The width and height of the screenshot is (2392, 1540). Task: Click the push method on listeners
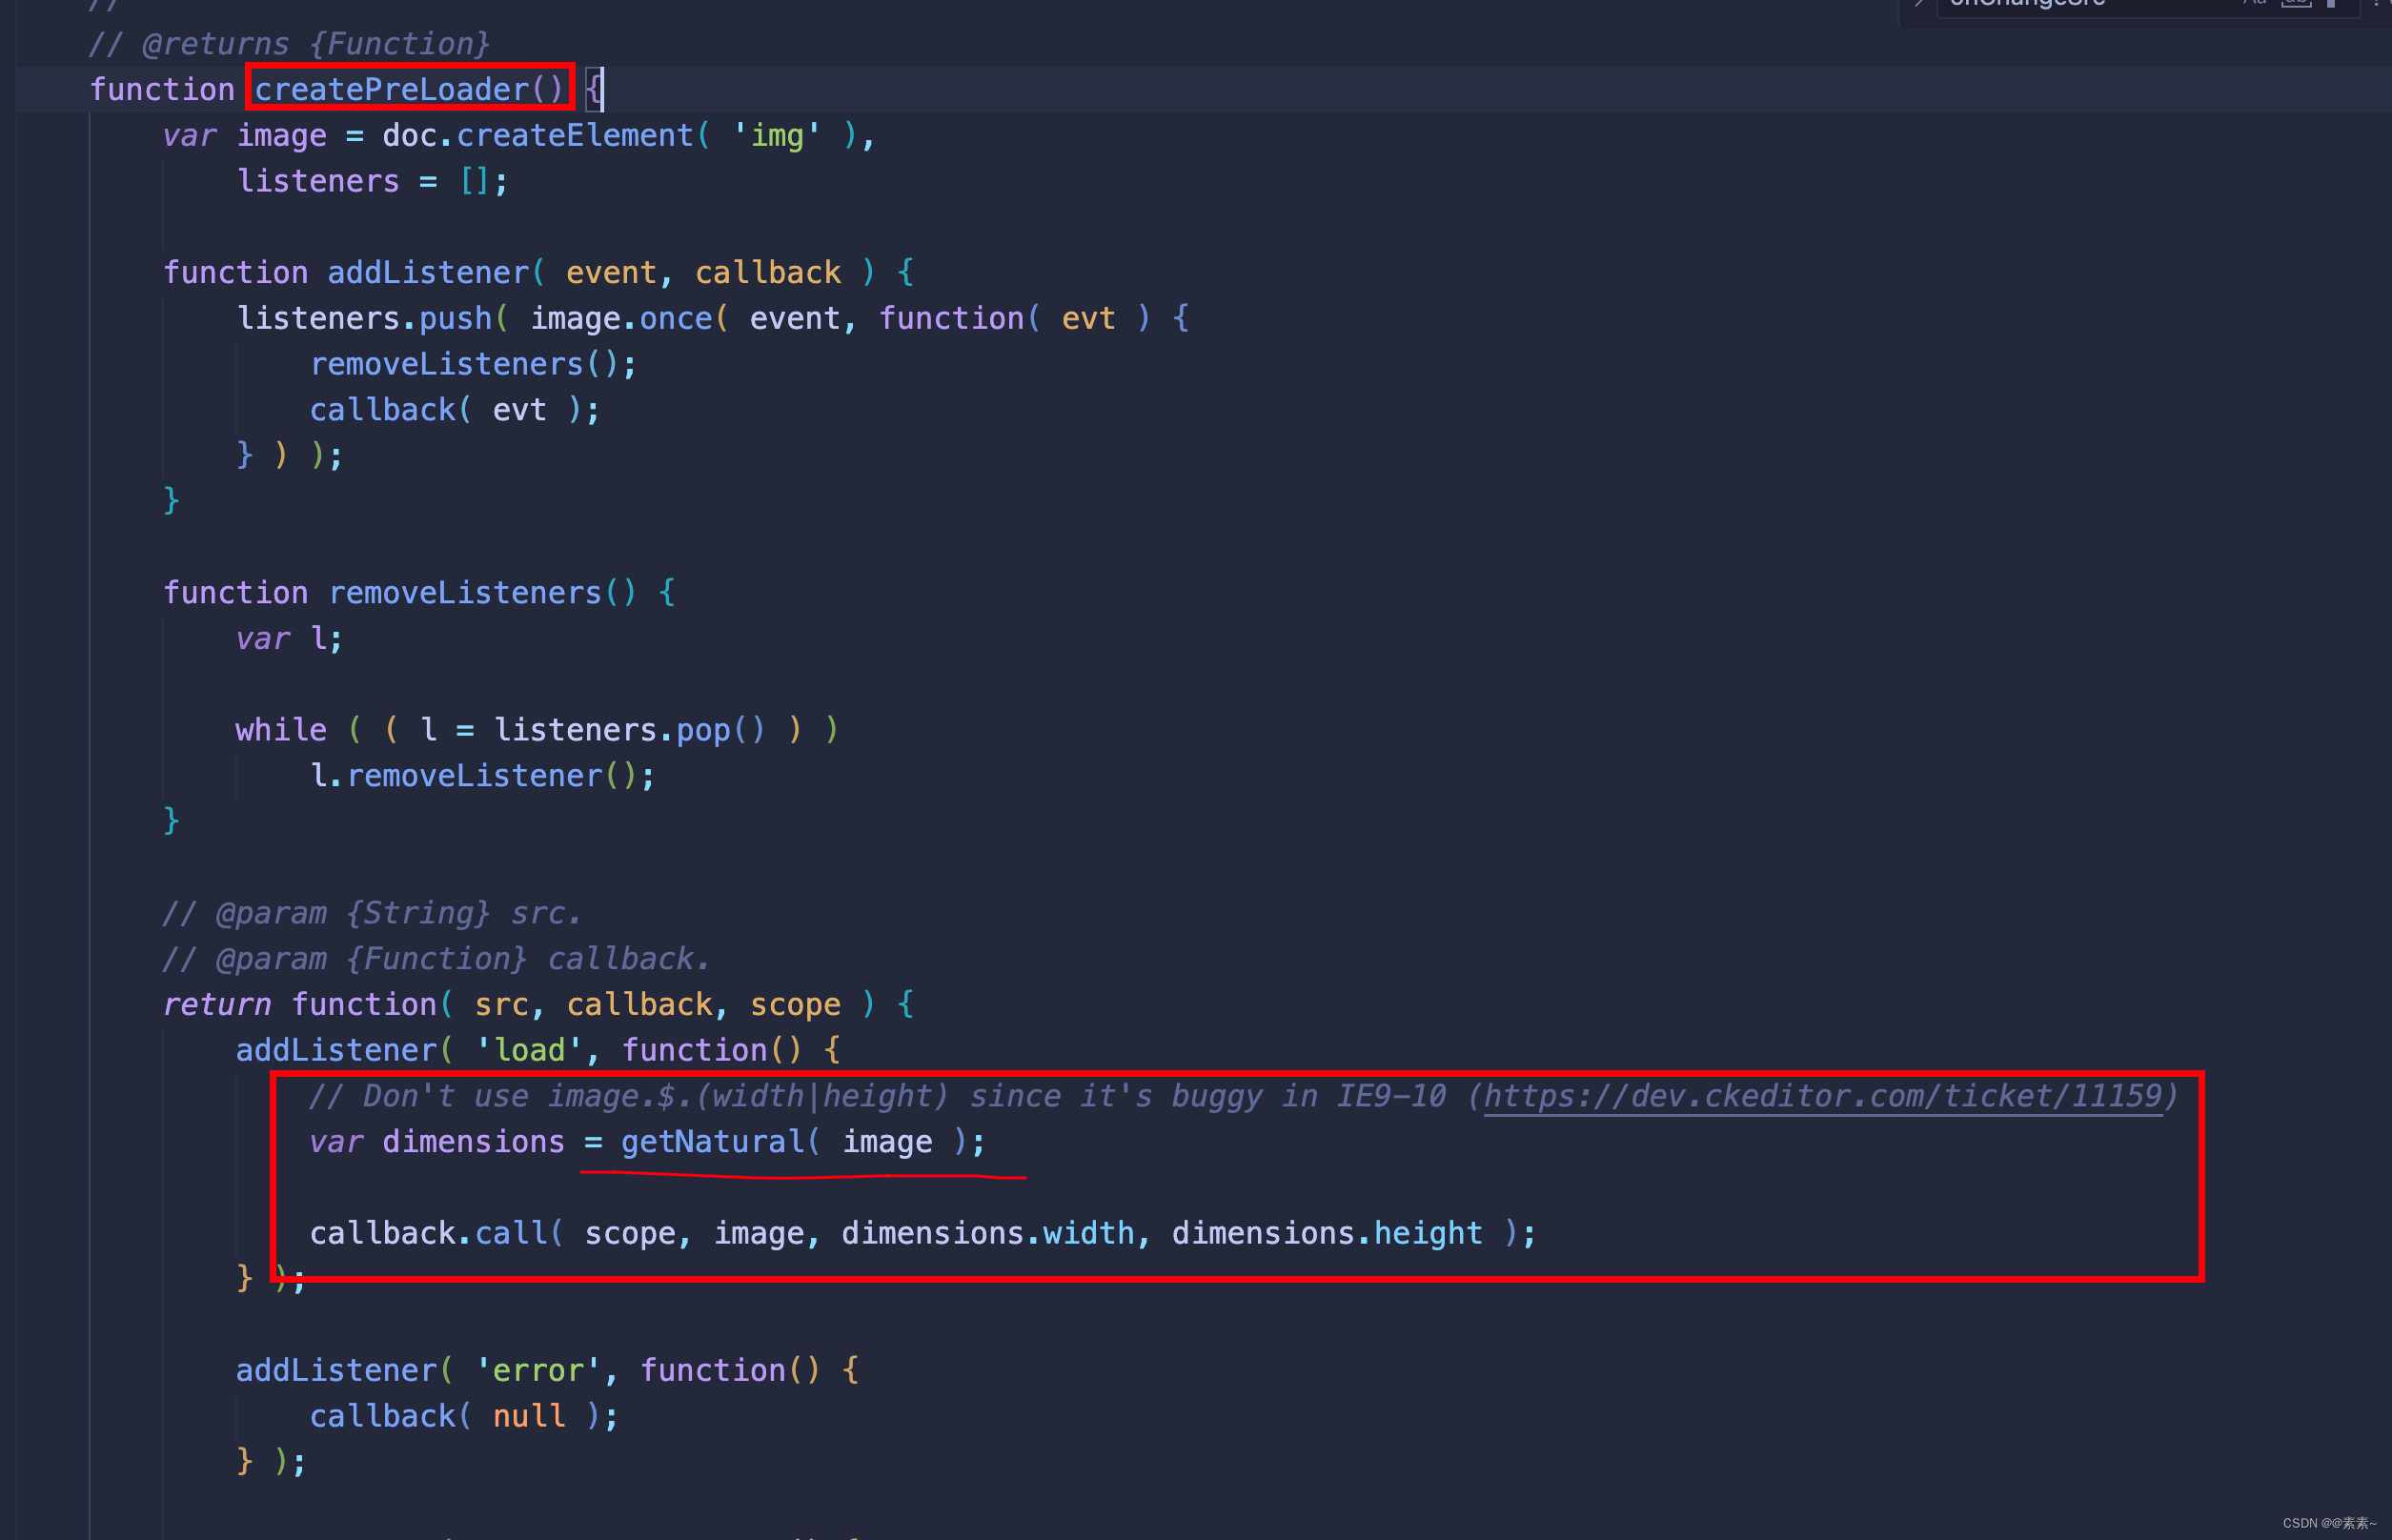coord(455,318)
